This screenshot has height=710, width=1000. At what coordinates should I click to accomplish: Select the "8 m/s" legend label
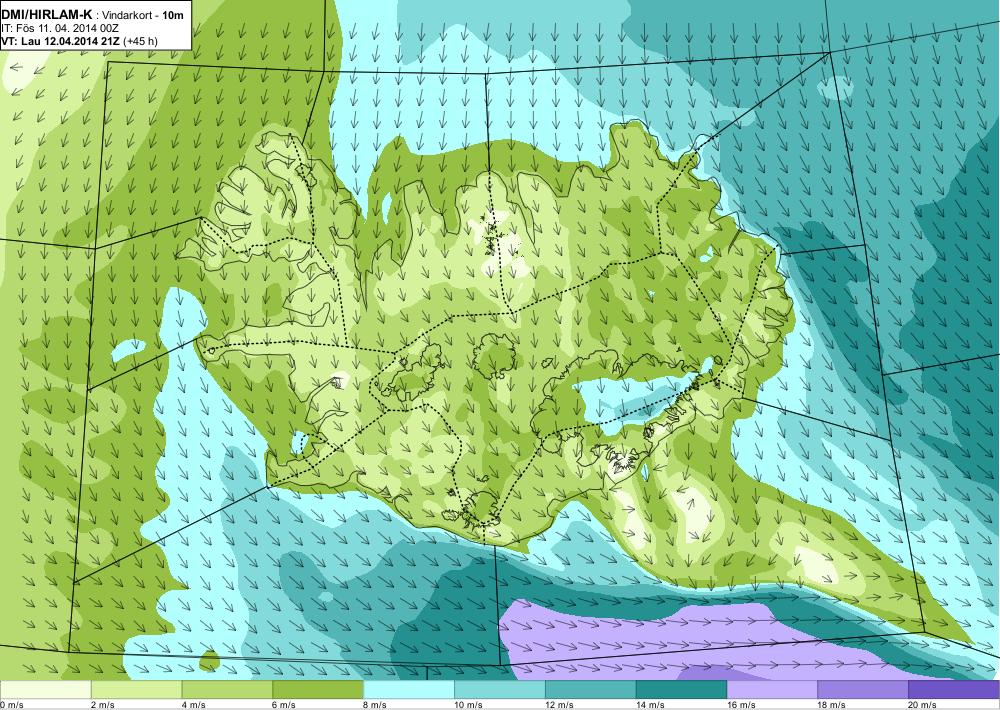coord(376,705)
